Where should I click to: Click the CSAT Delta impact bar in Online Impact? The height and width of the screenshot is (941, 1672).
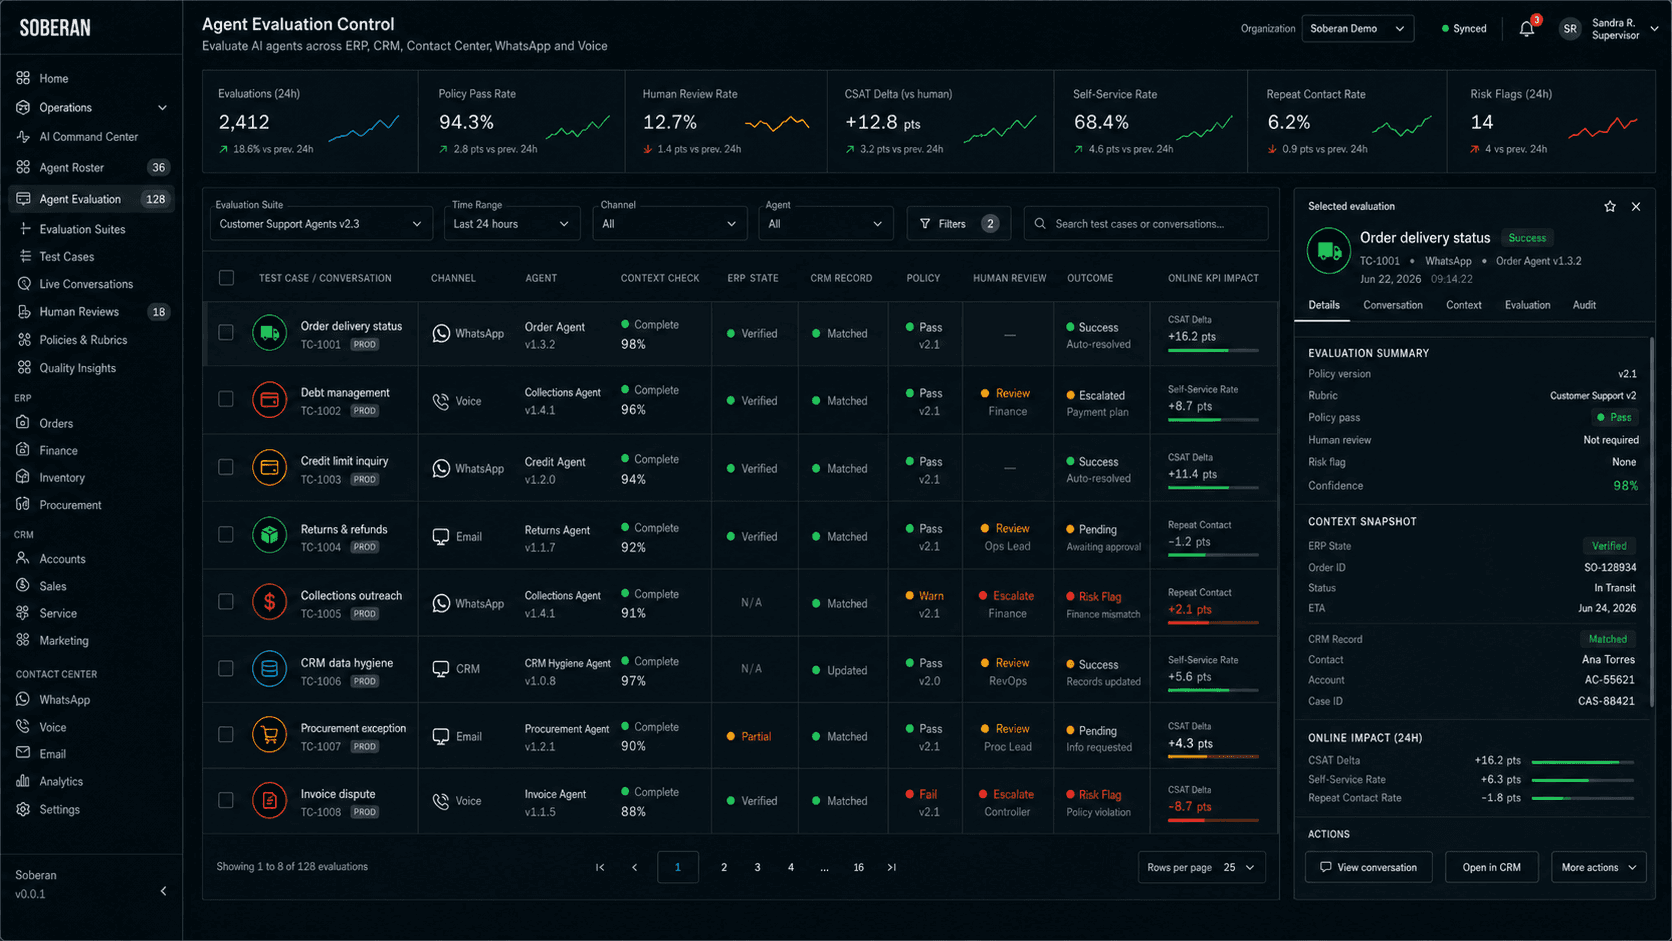point(1583,762)
